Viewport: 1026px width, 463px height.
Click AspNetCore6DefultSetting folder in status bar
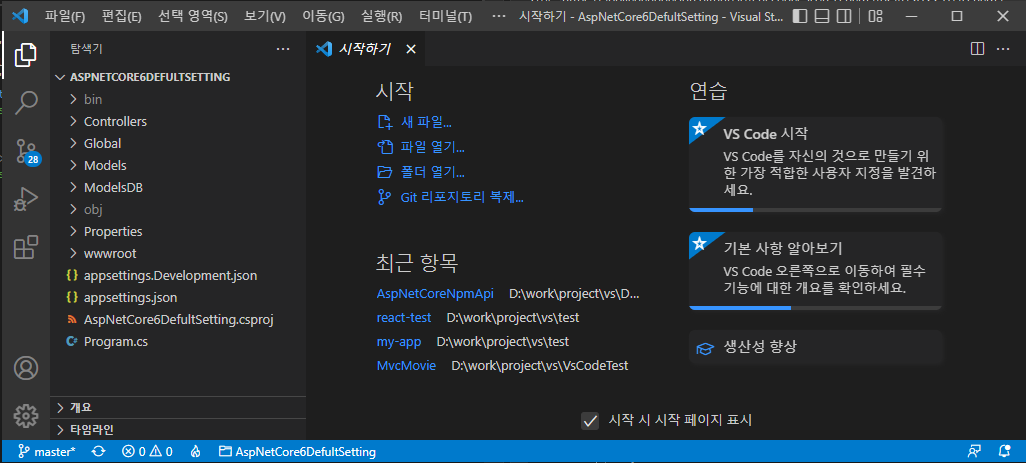pos(298,451)
